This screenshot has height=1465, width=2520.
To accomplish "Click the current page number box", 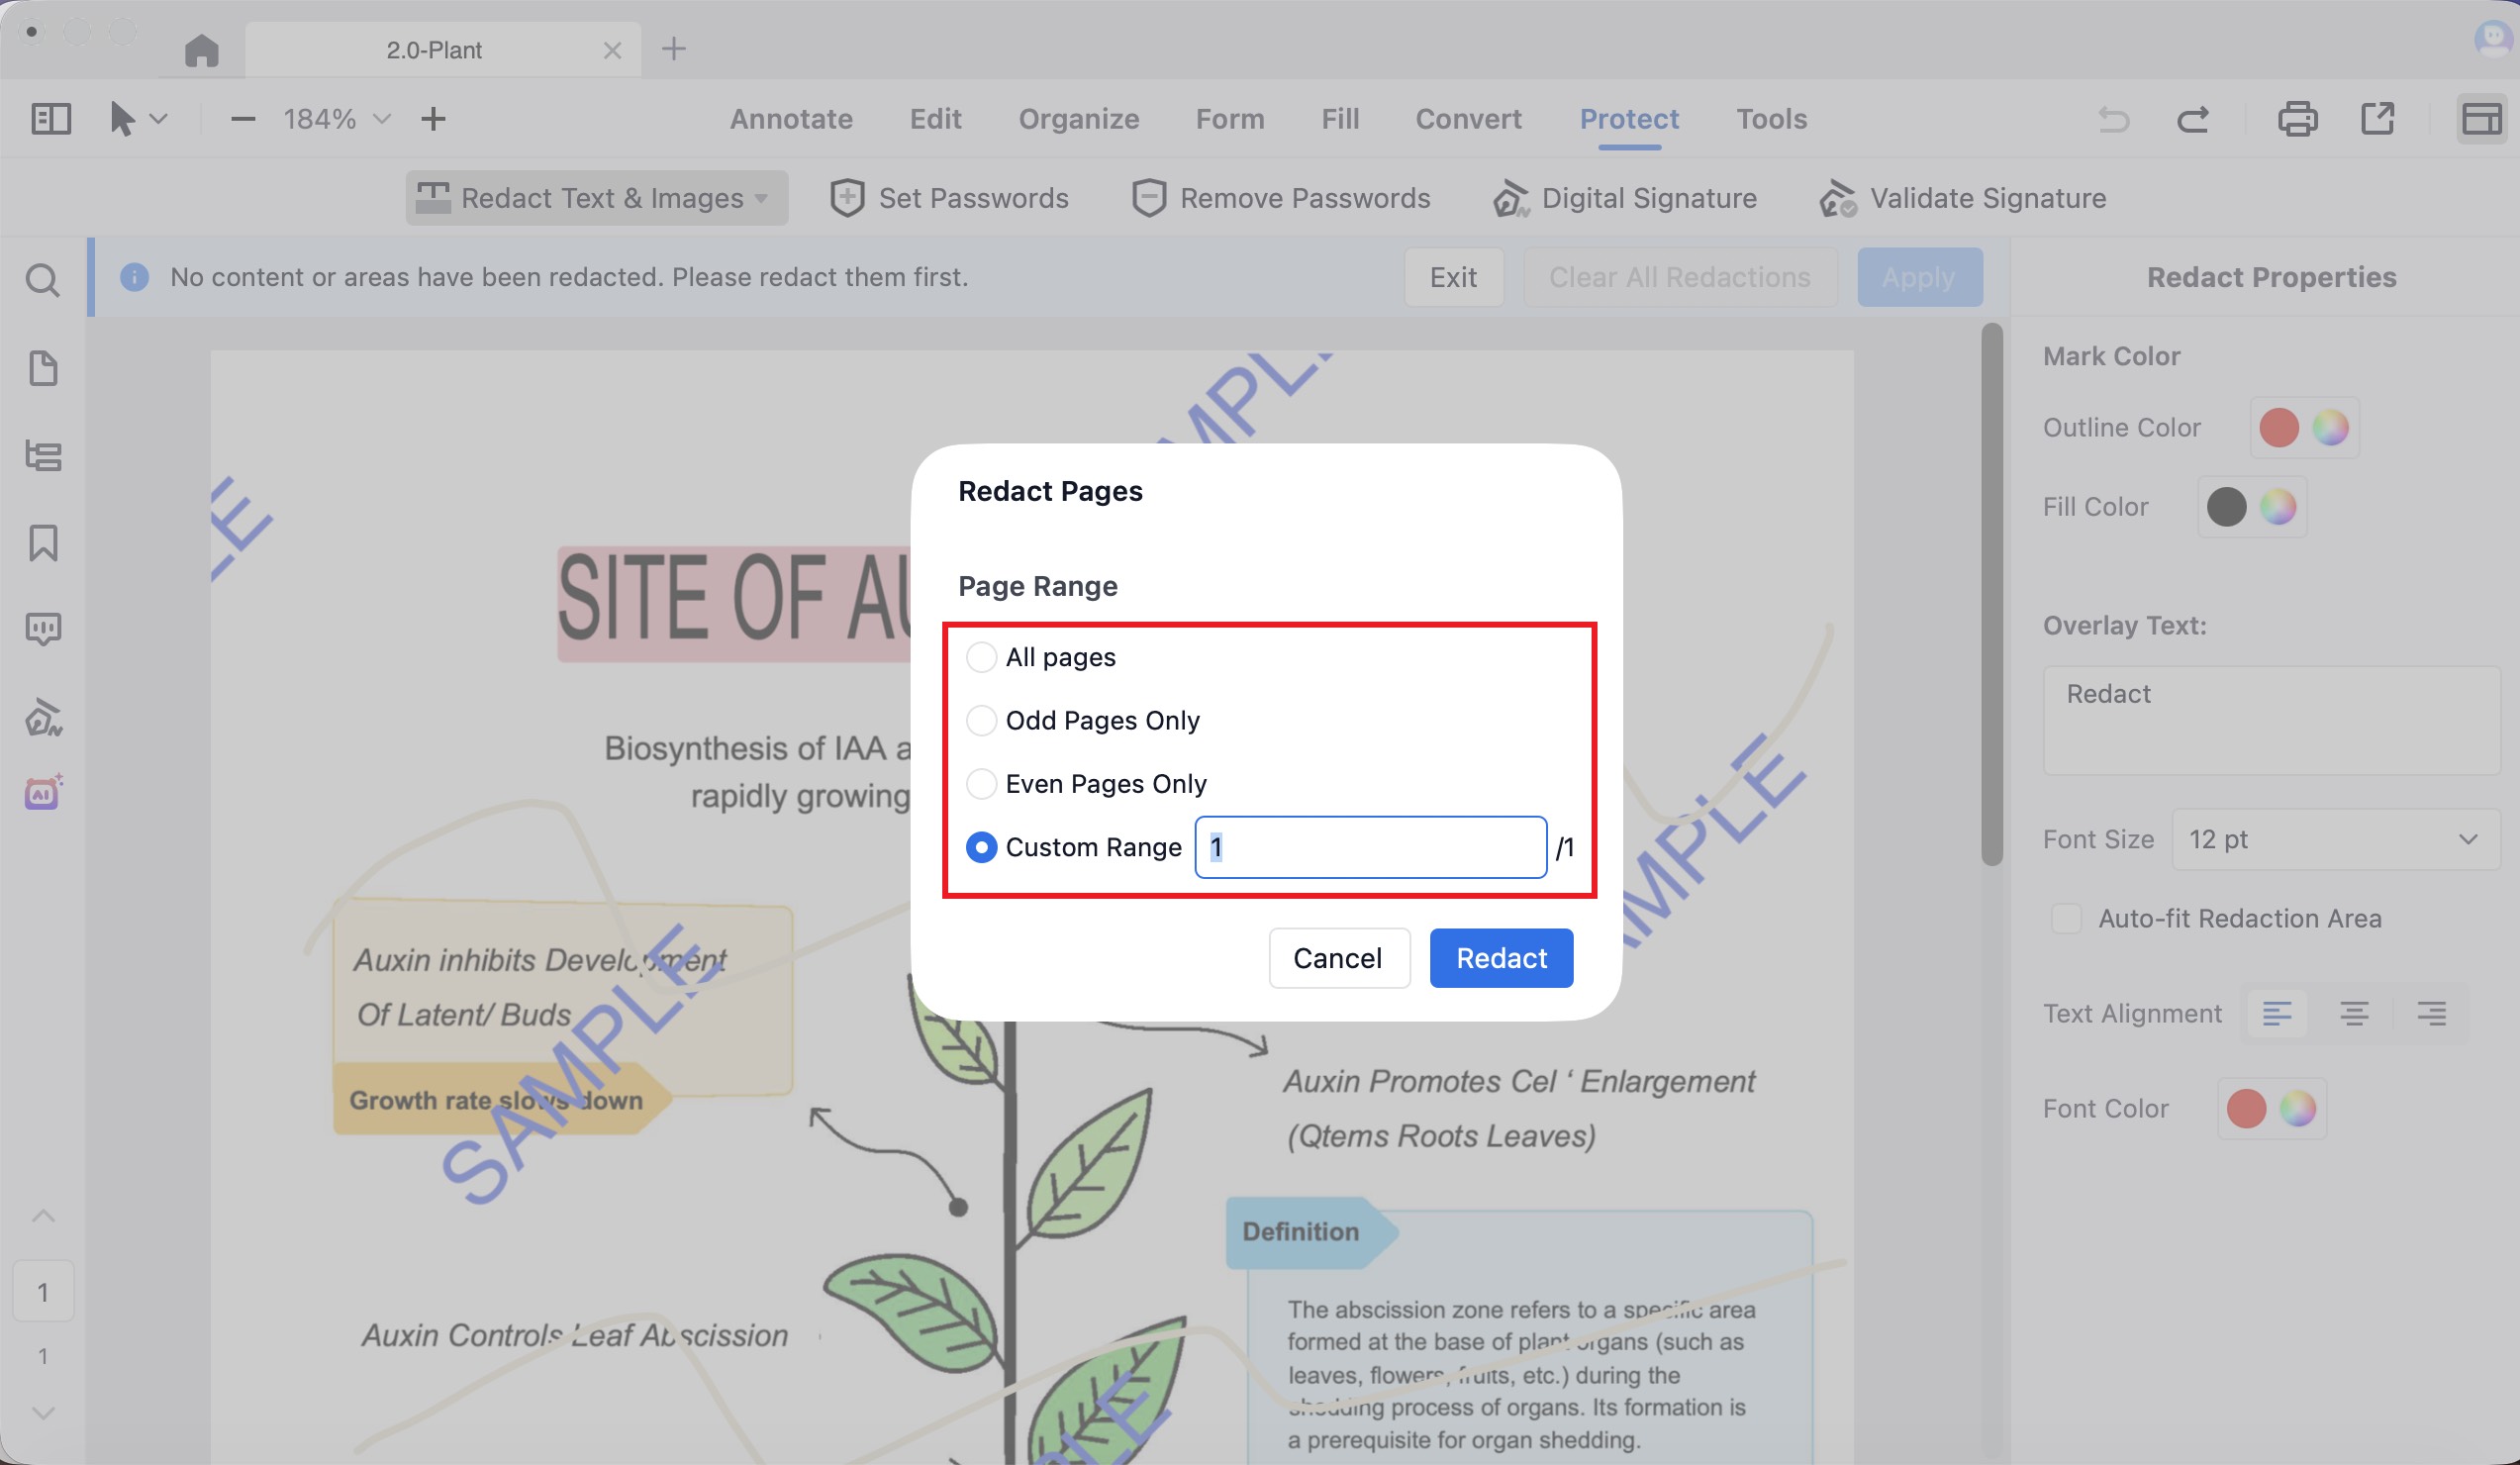I will (43, 1292).
